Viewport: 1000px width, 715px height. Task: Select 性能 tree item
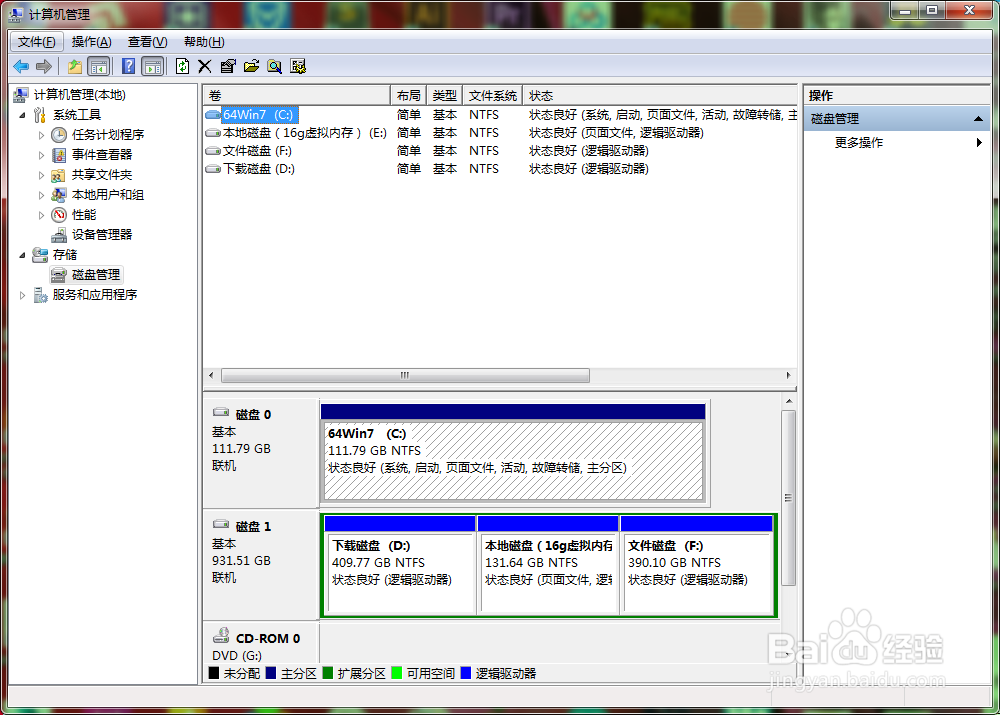(x=84, y=215)
